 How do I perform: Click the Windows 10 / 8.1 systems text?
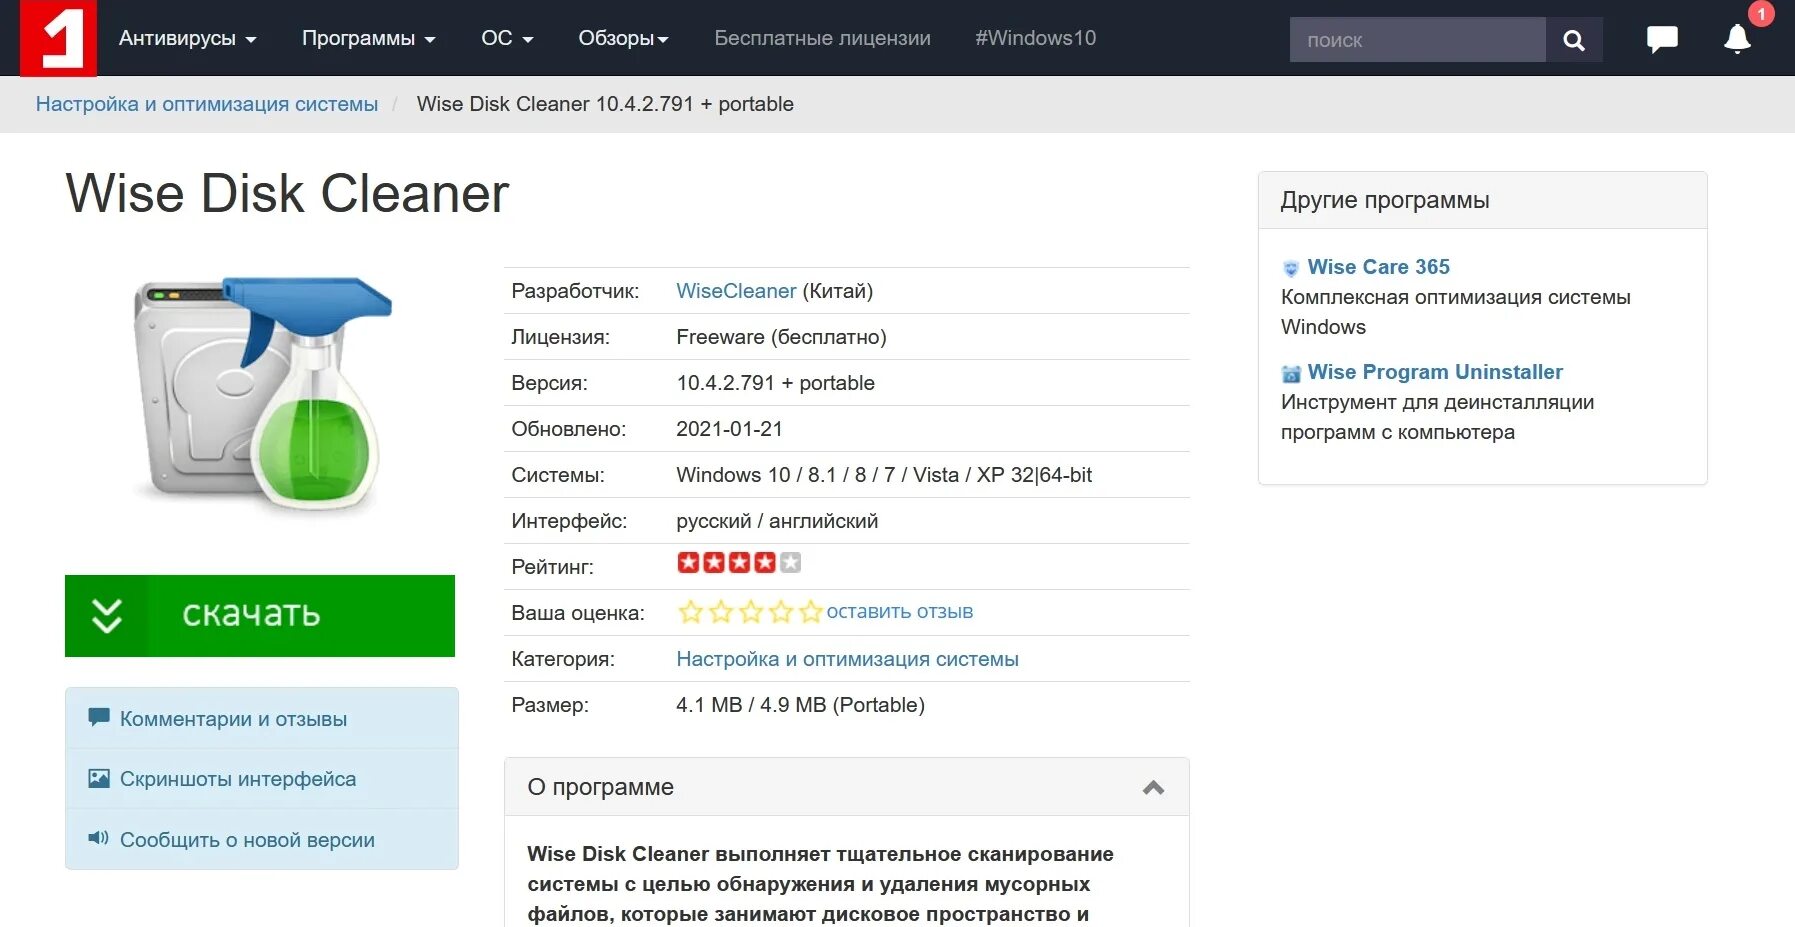pos(884,475)
